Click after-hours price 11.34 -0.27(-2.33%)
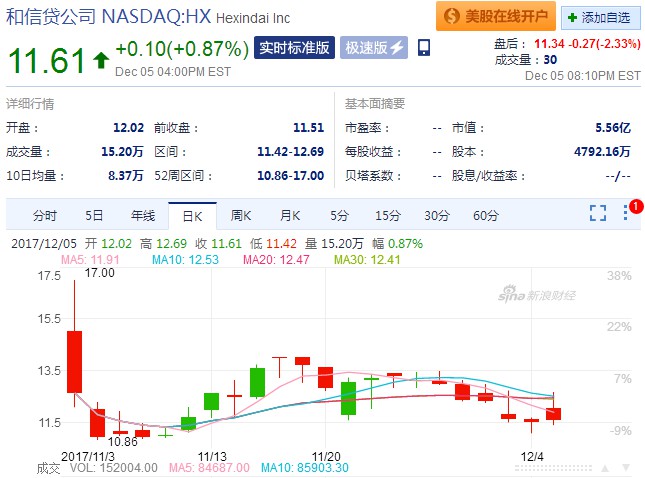Screen dimensions: 645x478 (x=587, y=44)
